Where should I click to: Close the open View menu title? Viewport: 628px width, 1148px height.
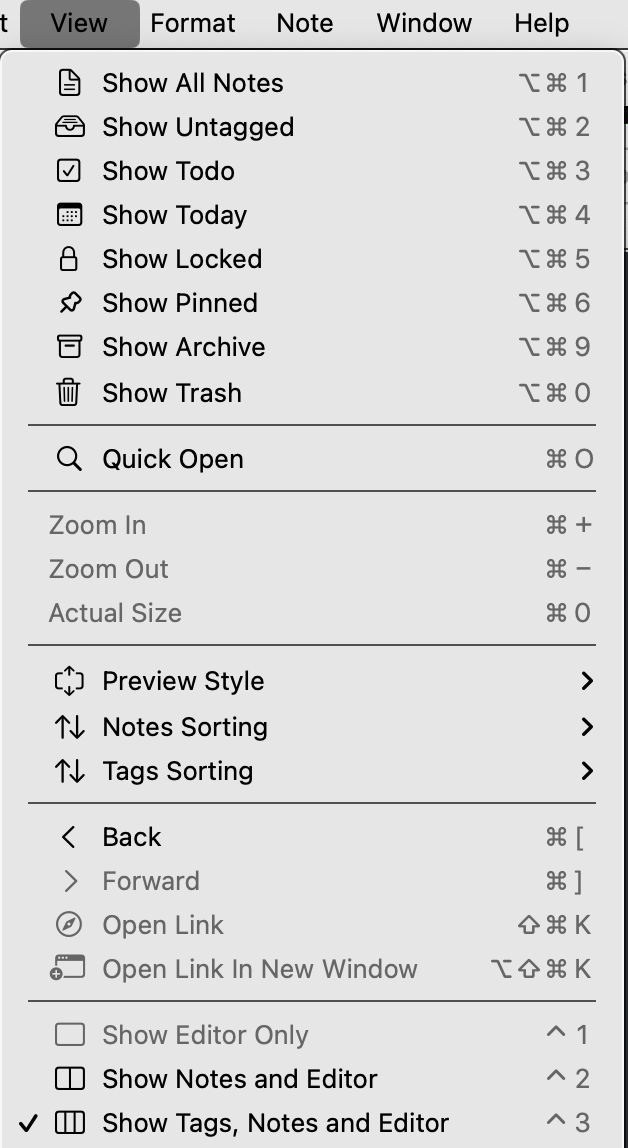coord(79,23)
